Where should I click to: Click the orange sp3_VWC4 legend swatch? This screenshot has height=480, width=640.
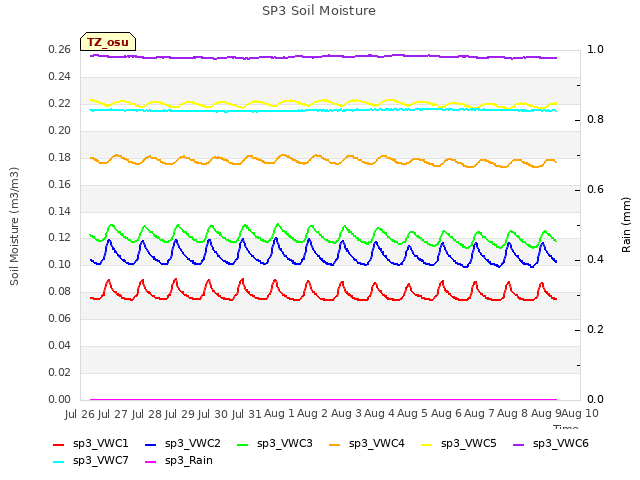(x=335, y=445)
